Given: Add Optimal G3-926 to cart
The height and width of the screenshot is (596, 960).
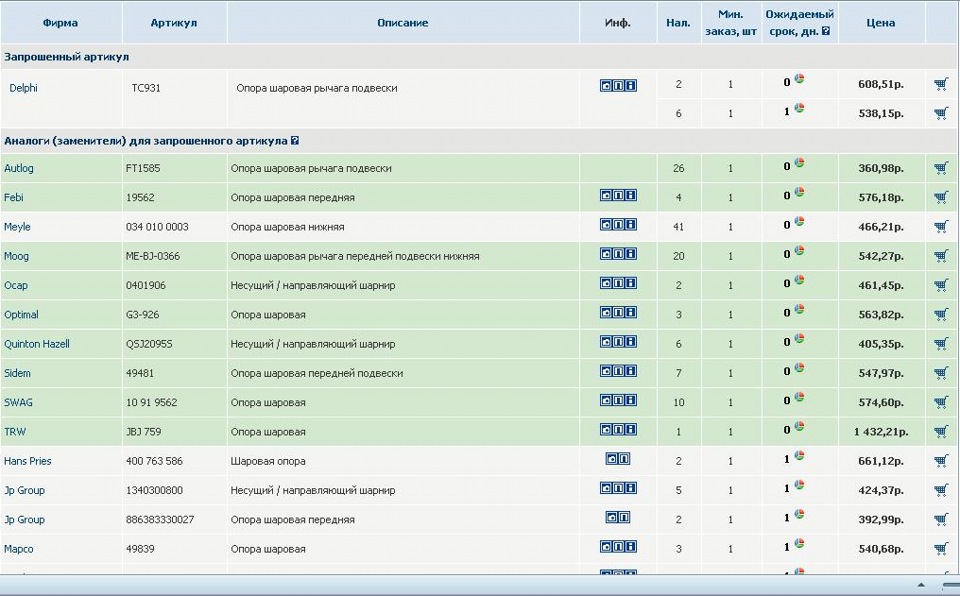Looking at the screenshot, I should [x=941, y=315].
